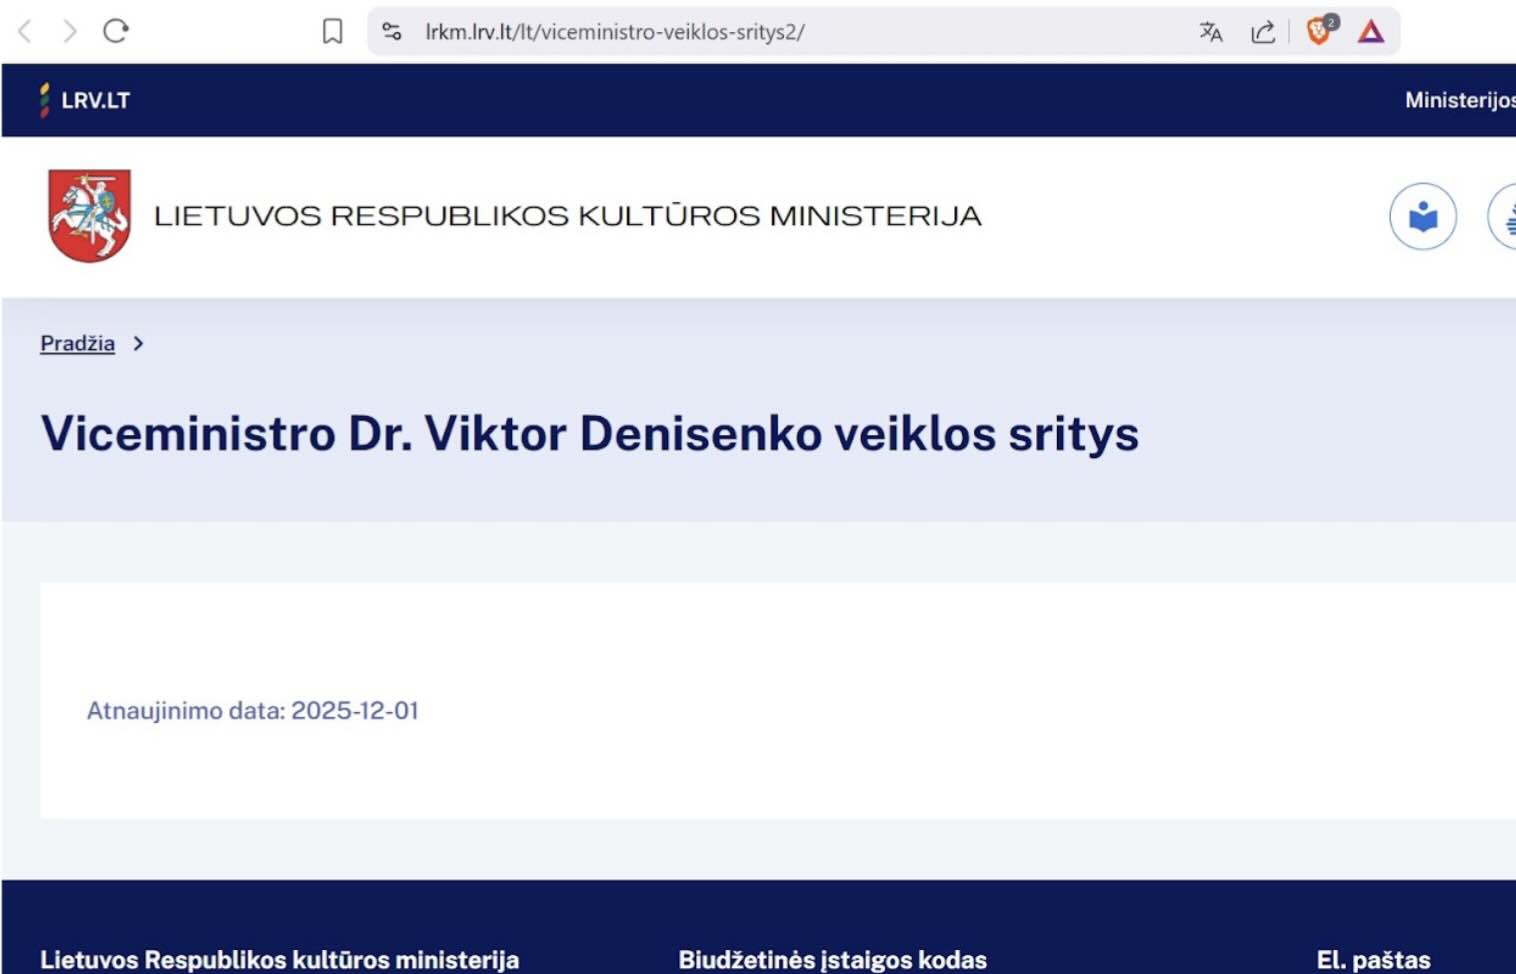1516x974 pixels.
Task: Click the chevron after Pradžia breadcrumb
Action: [x=138, y=343]
